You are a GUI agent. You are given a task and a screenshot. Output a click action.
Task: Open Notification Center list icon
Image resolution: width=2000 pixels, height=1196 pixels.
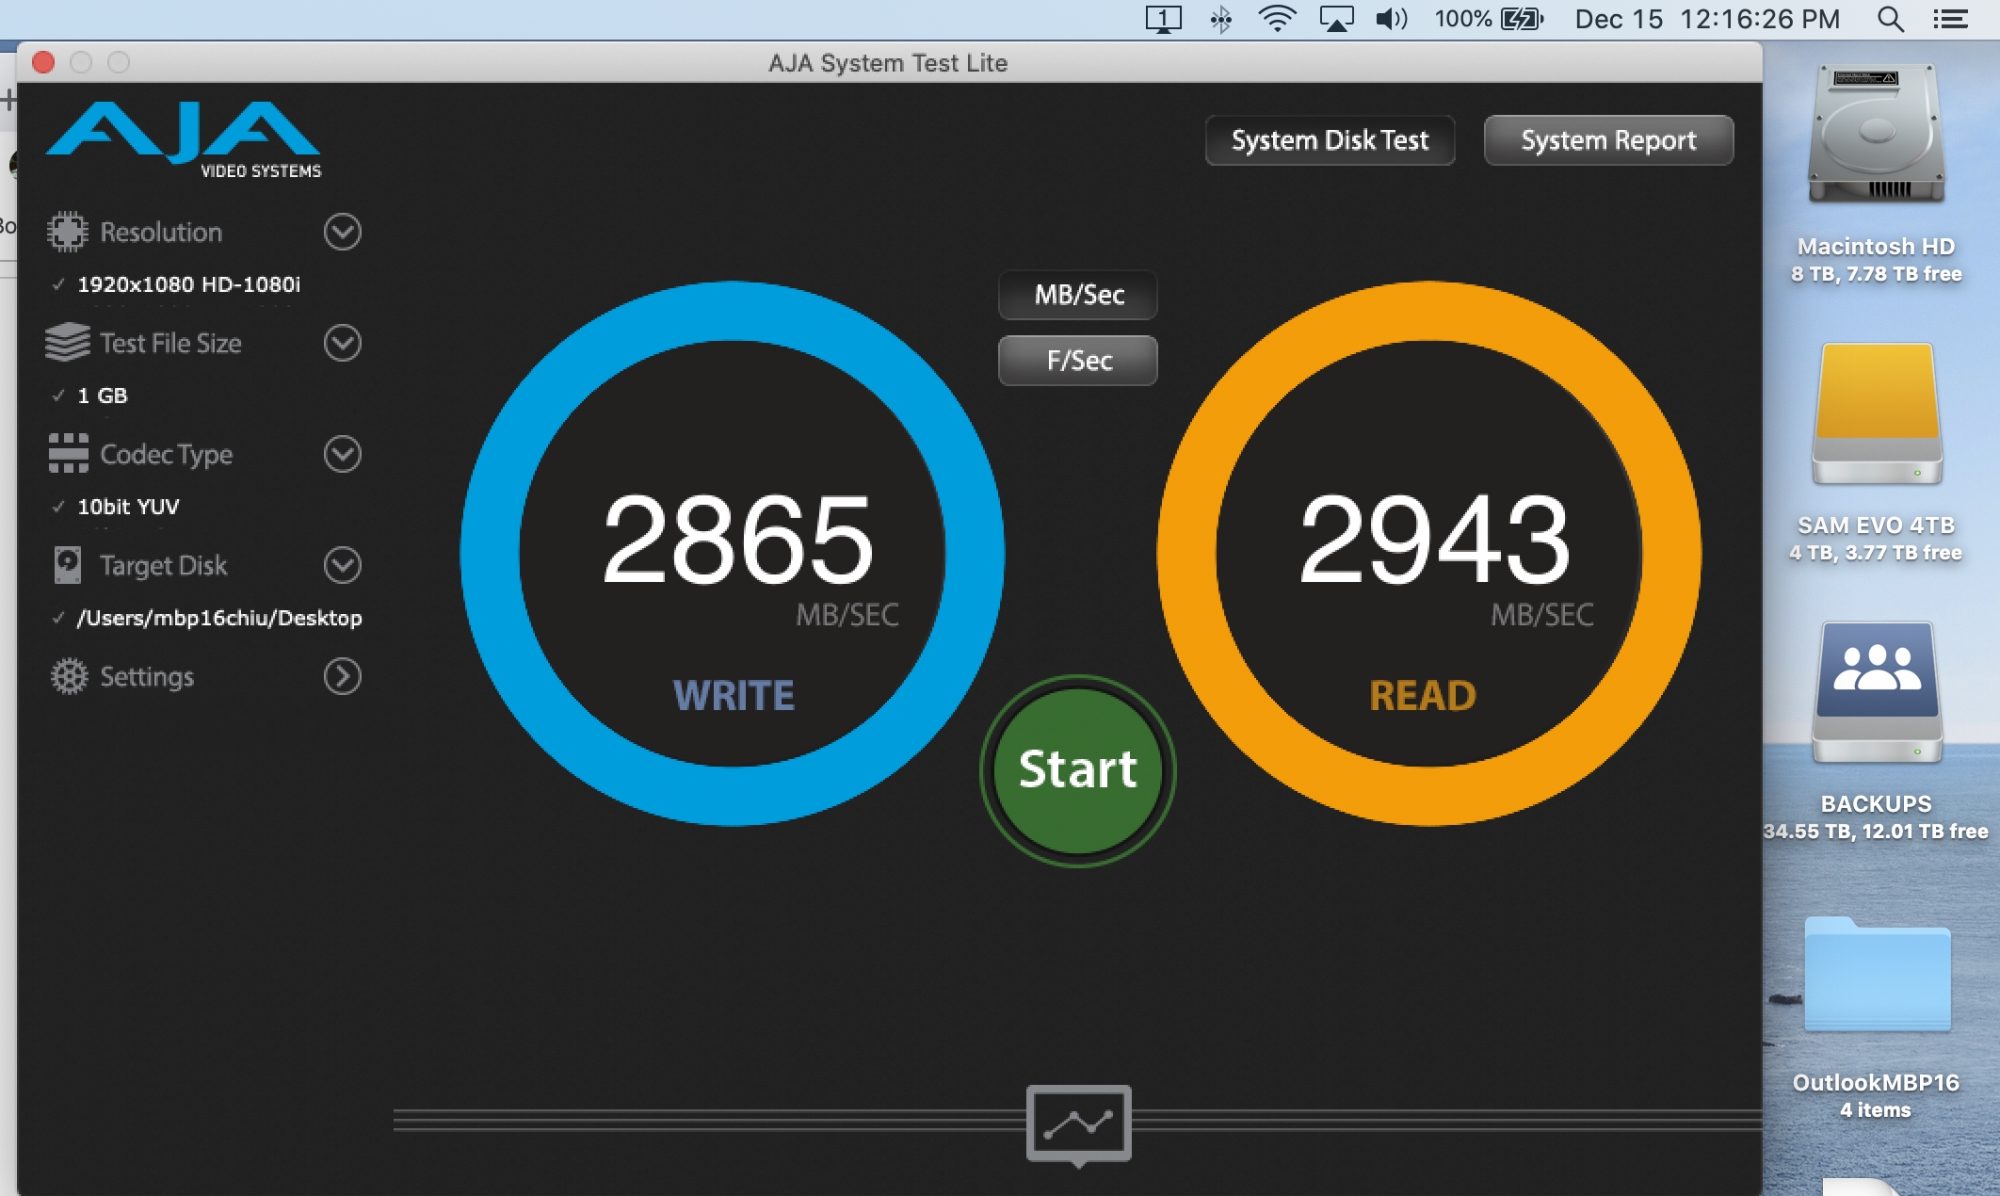coord(1950,19)
